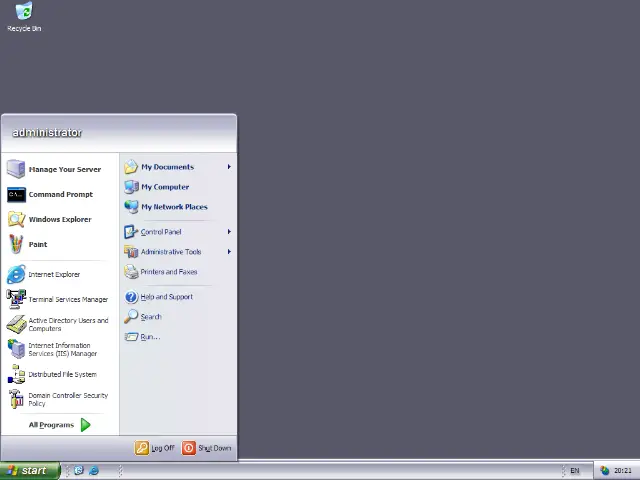Image resolution: width=640 pixels, height=480 pixels.
Task: Click the Shut Down power icon
Action: (189, 448)
